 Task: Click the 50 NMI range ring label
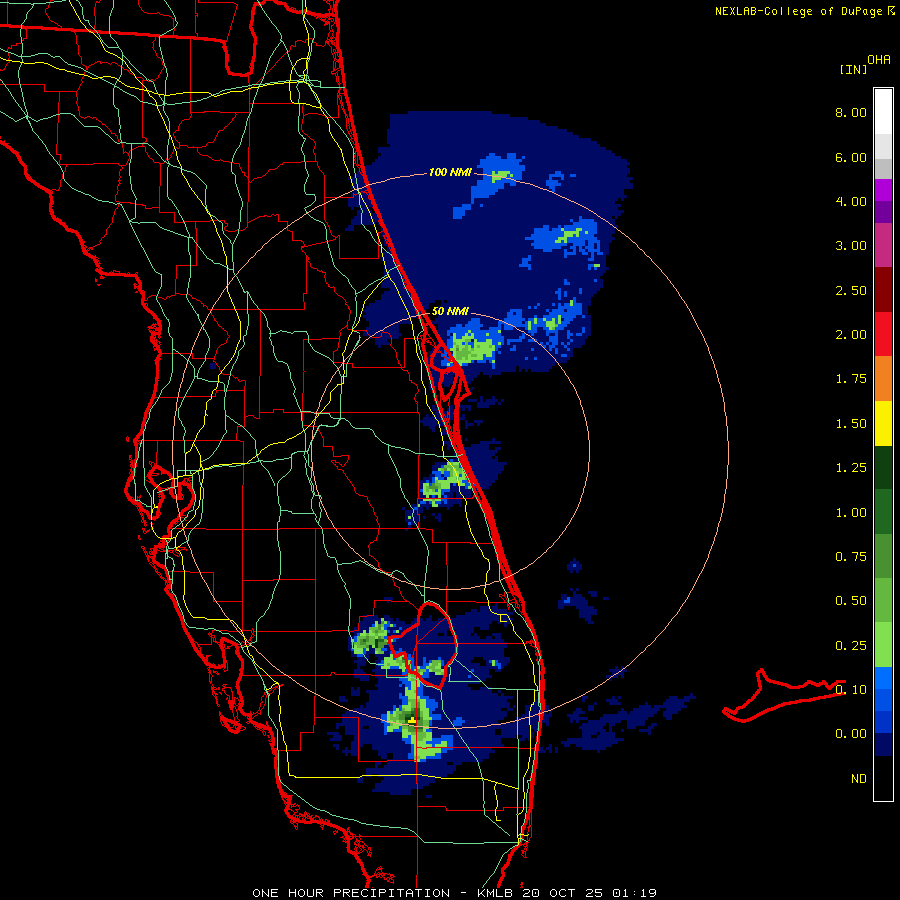coord(450,311)
